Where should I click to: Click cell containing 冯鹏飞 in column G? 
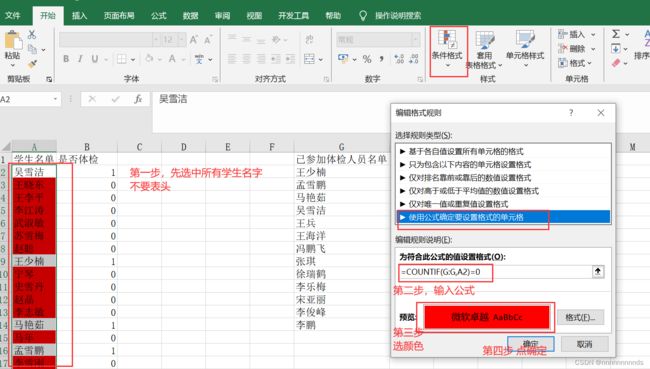342,248
